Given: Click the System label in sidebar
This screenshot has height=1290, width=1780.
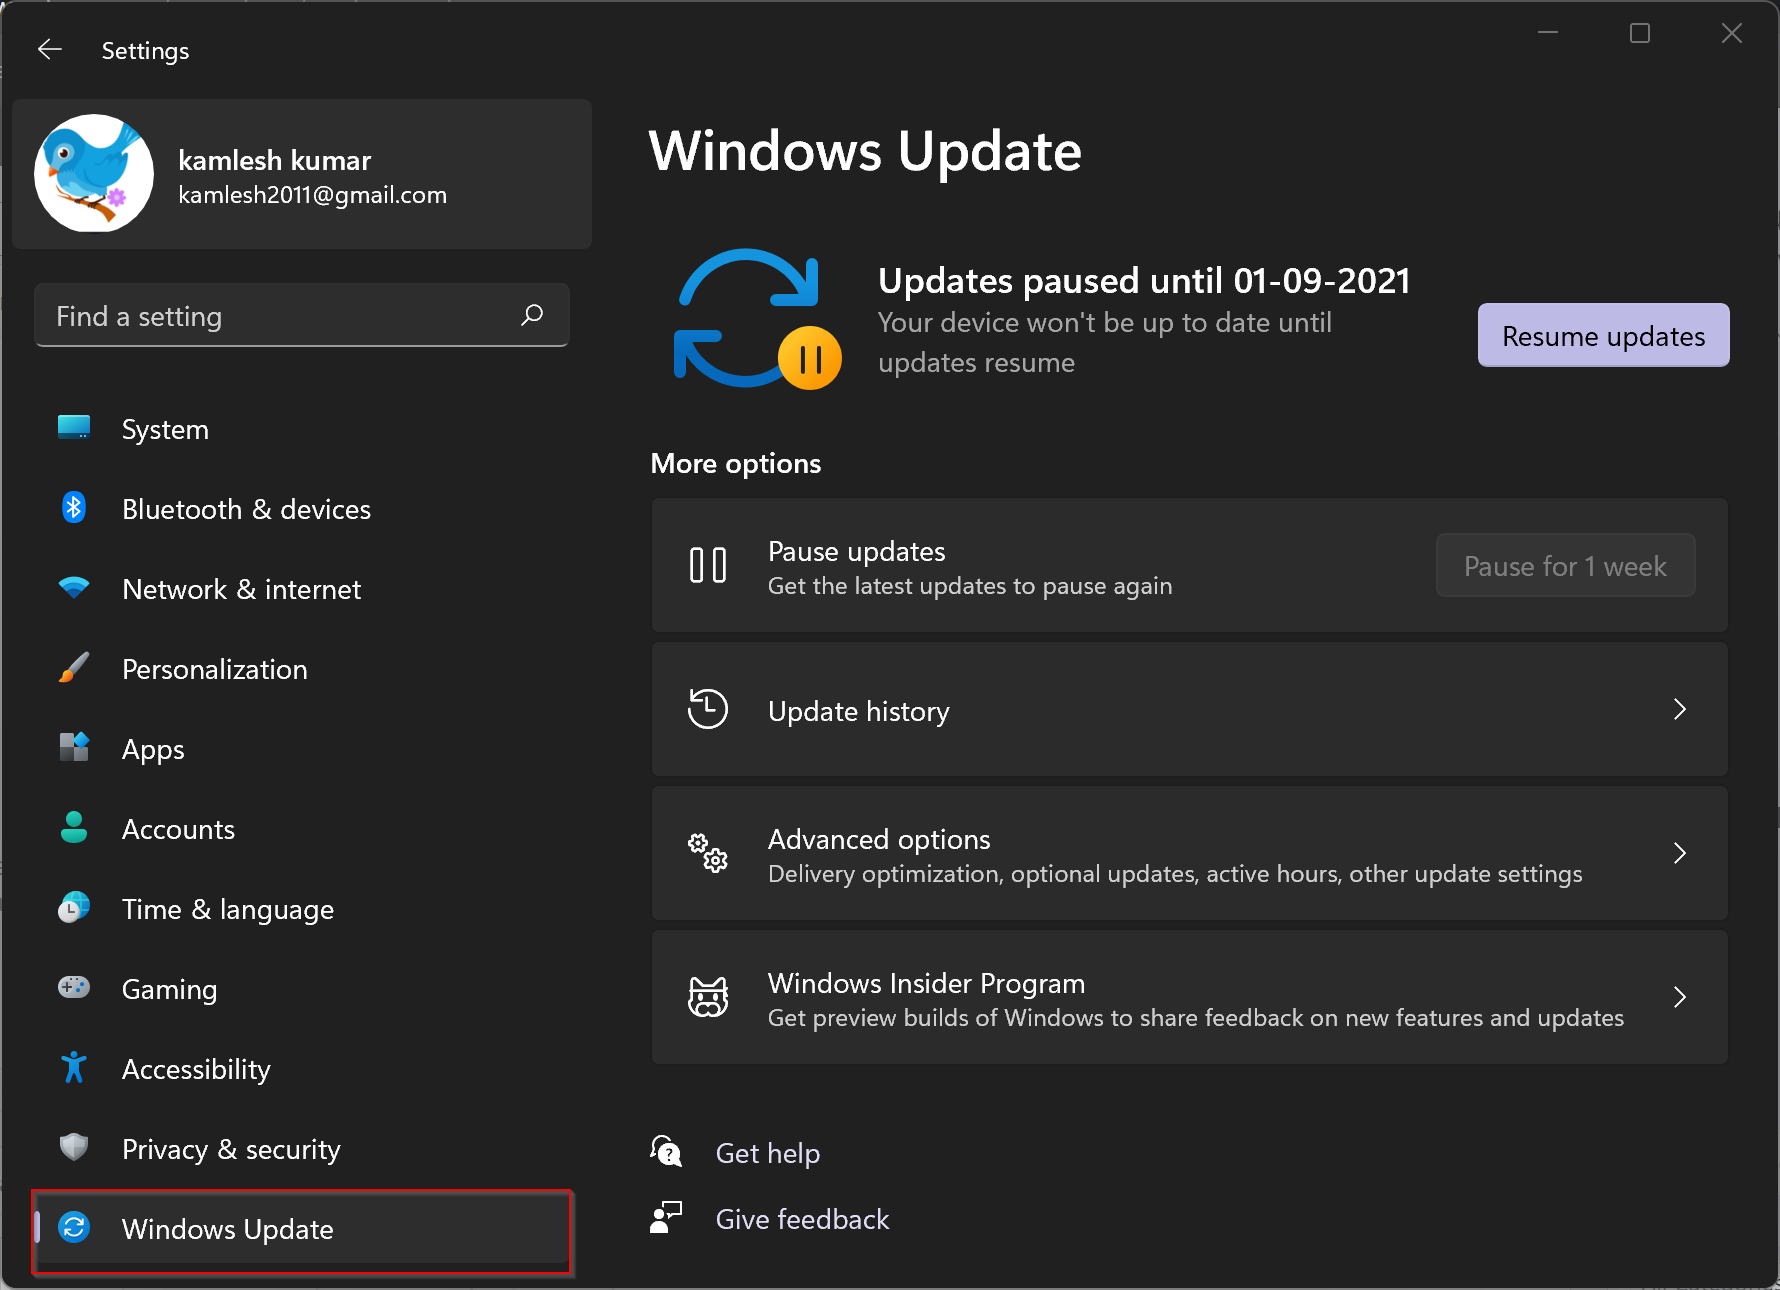Looking at the screenshot, I should 165,429.
